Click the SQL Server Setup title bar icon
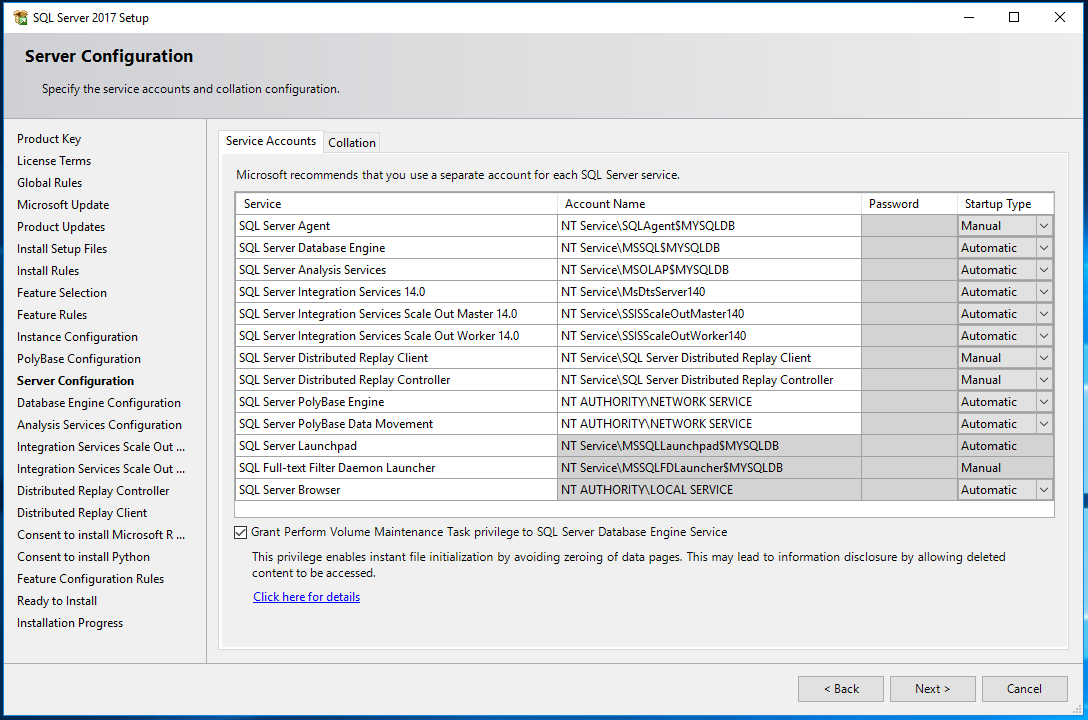Screen dimensions: 1088x720 point(20,17)
